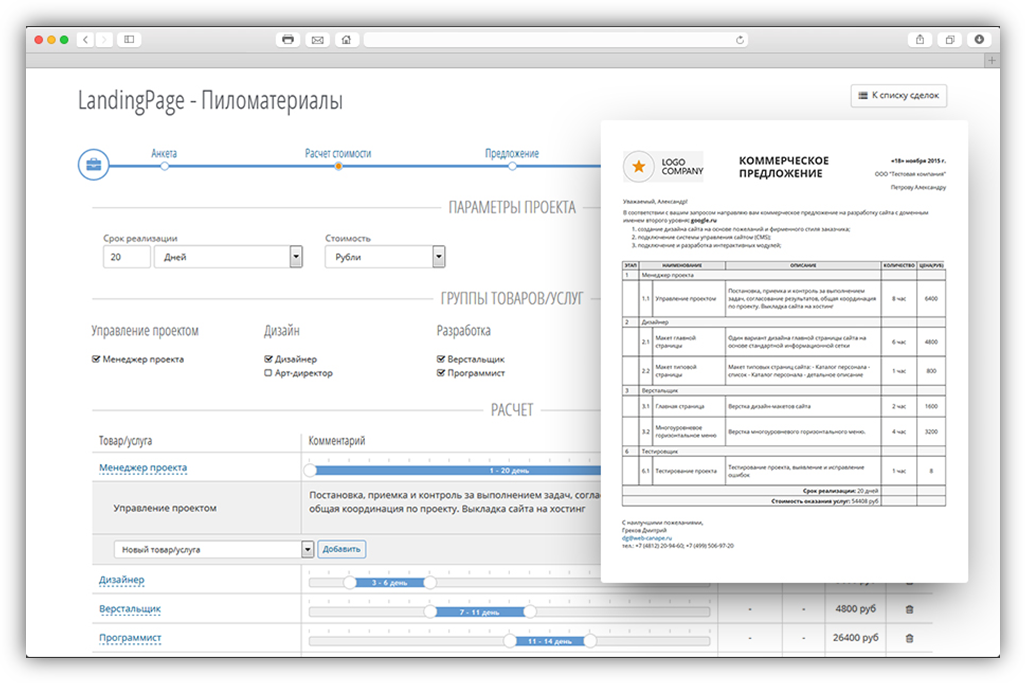Click the print icon in the browser toolbar
The height and width of the screenshot is (683, 1025).
[287, 39]
